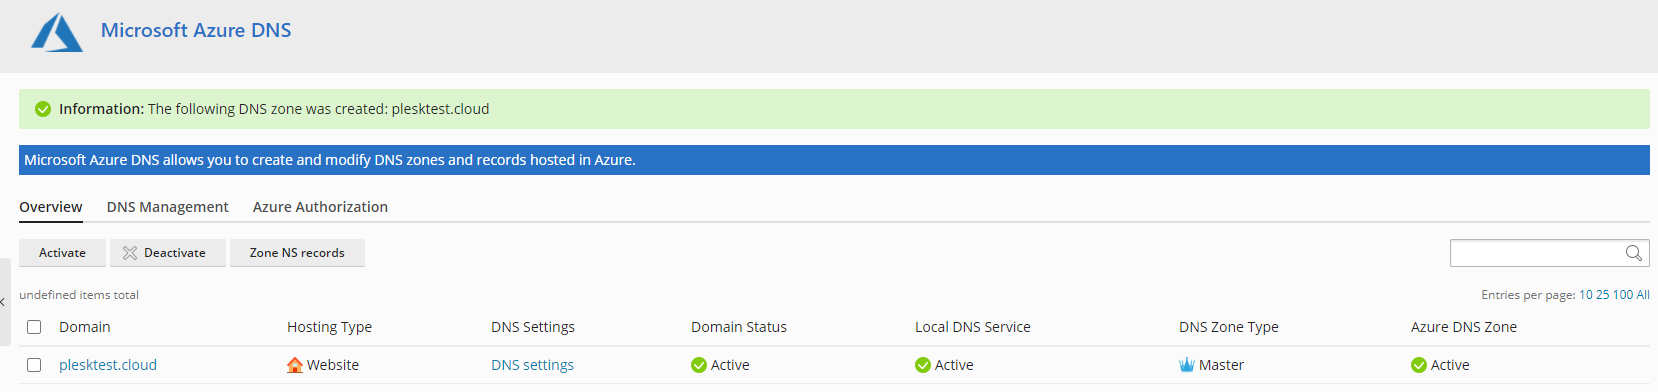The image size is (1658, 392).
Task: Show 10 entries per page
Action: (1586, 295)
